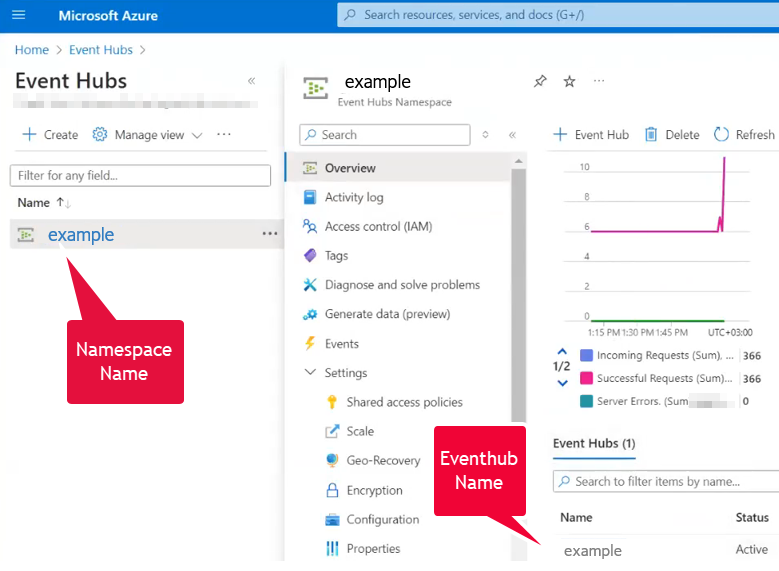Click the Encryption padlock icon
The width and height of the screenshot is (779, 571).
pyautogui.click(x=332, y=490)
